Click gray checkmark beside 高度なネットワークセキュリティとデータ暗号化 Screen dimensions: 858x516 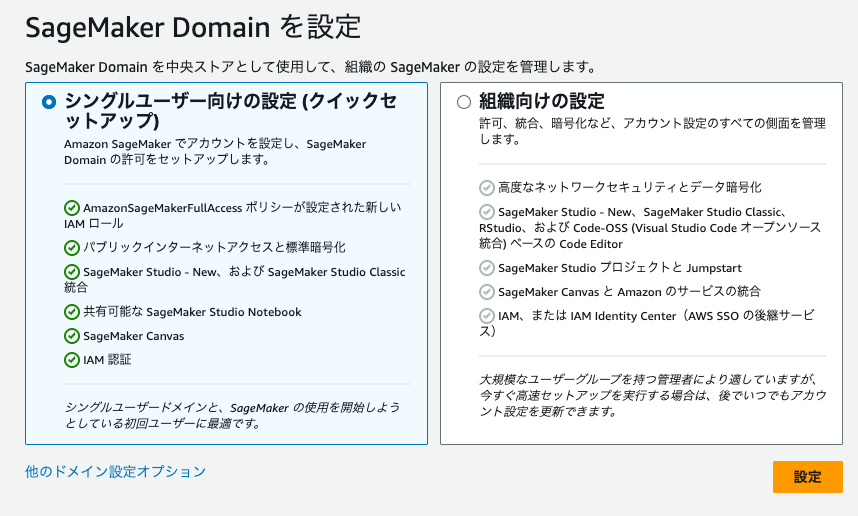tap(486, 188)
